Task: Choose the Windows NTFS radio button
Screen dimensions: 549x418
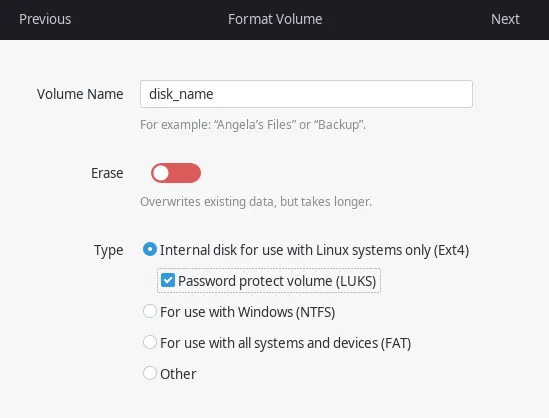Action: click(150, 311)
